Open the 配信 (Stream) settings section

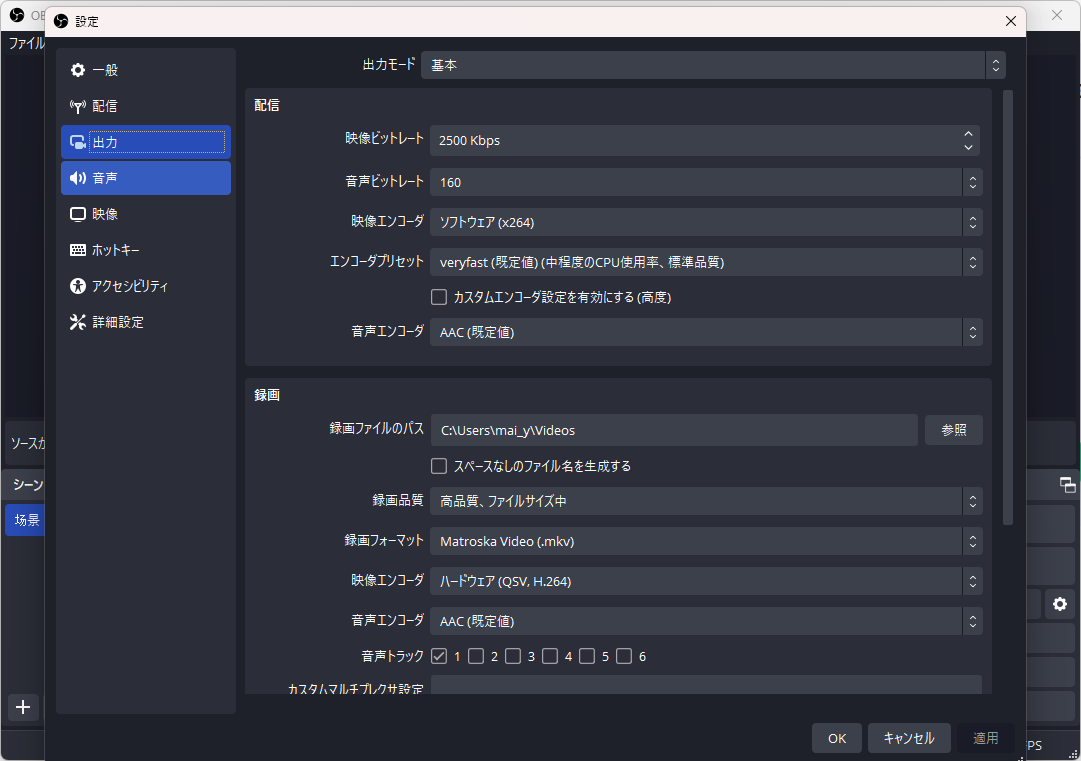105,105
